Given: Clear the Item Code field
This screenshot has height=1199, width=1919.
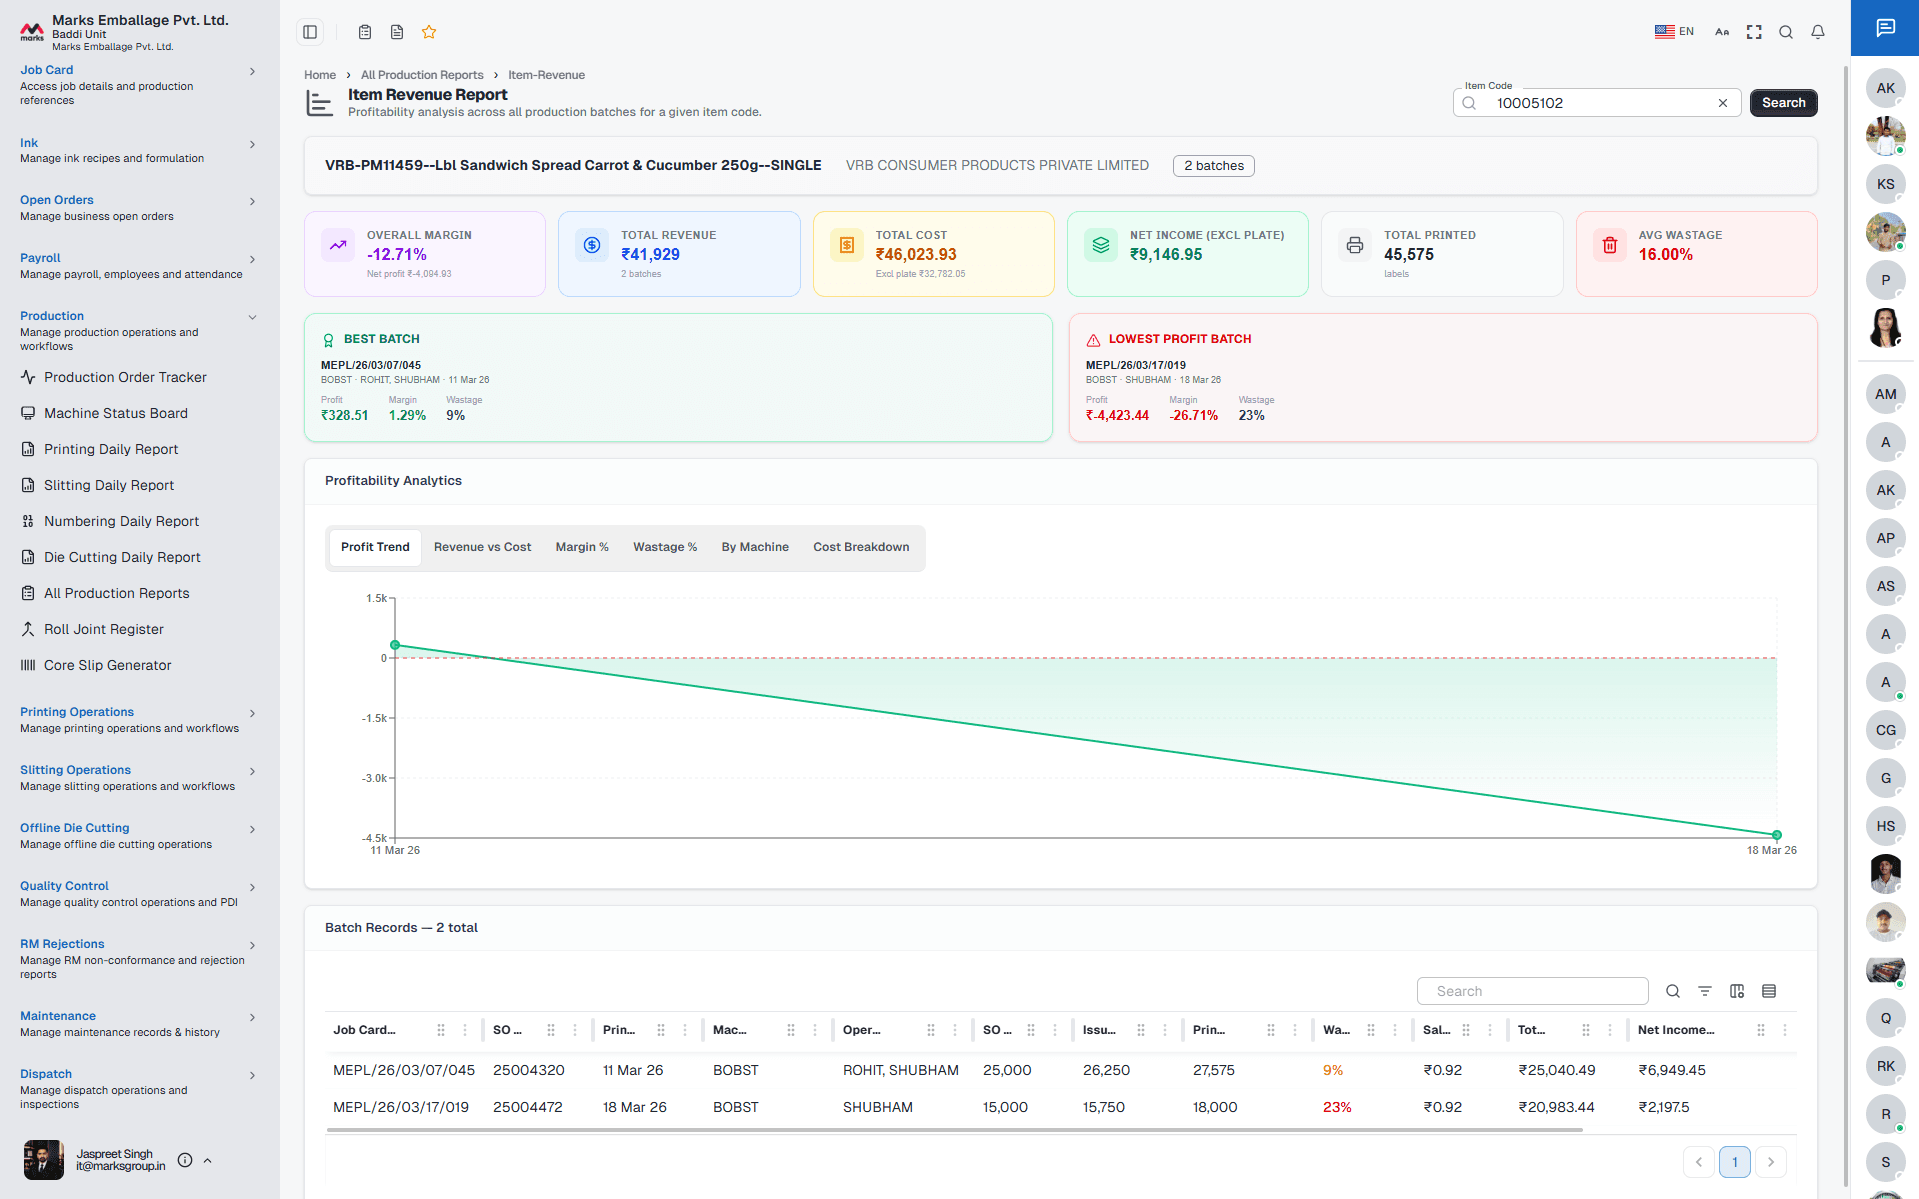Looking at the screenshot, I should pyautogui.click(x=1723, y=103).
